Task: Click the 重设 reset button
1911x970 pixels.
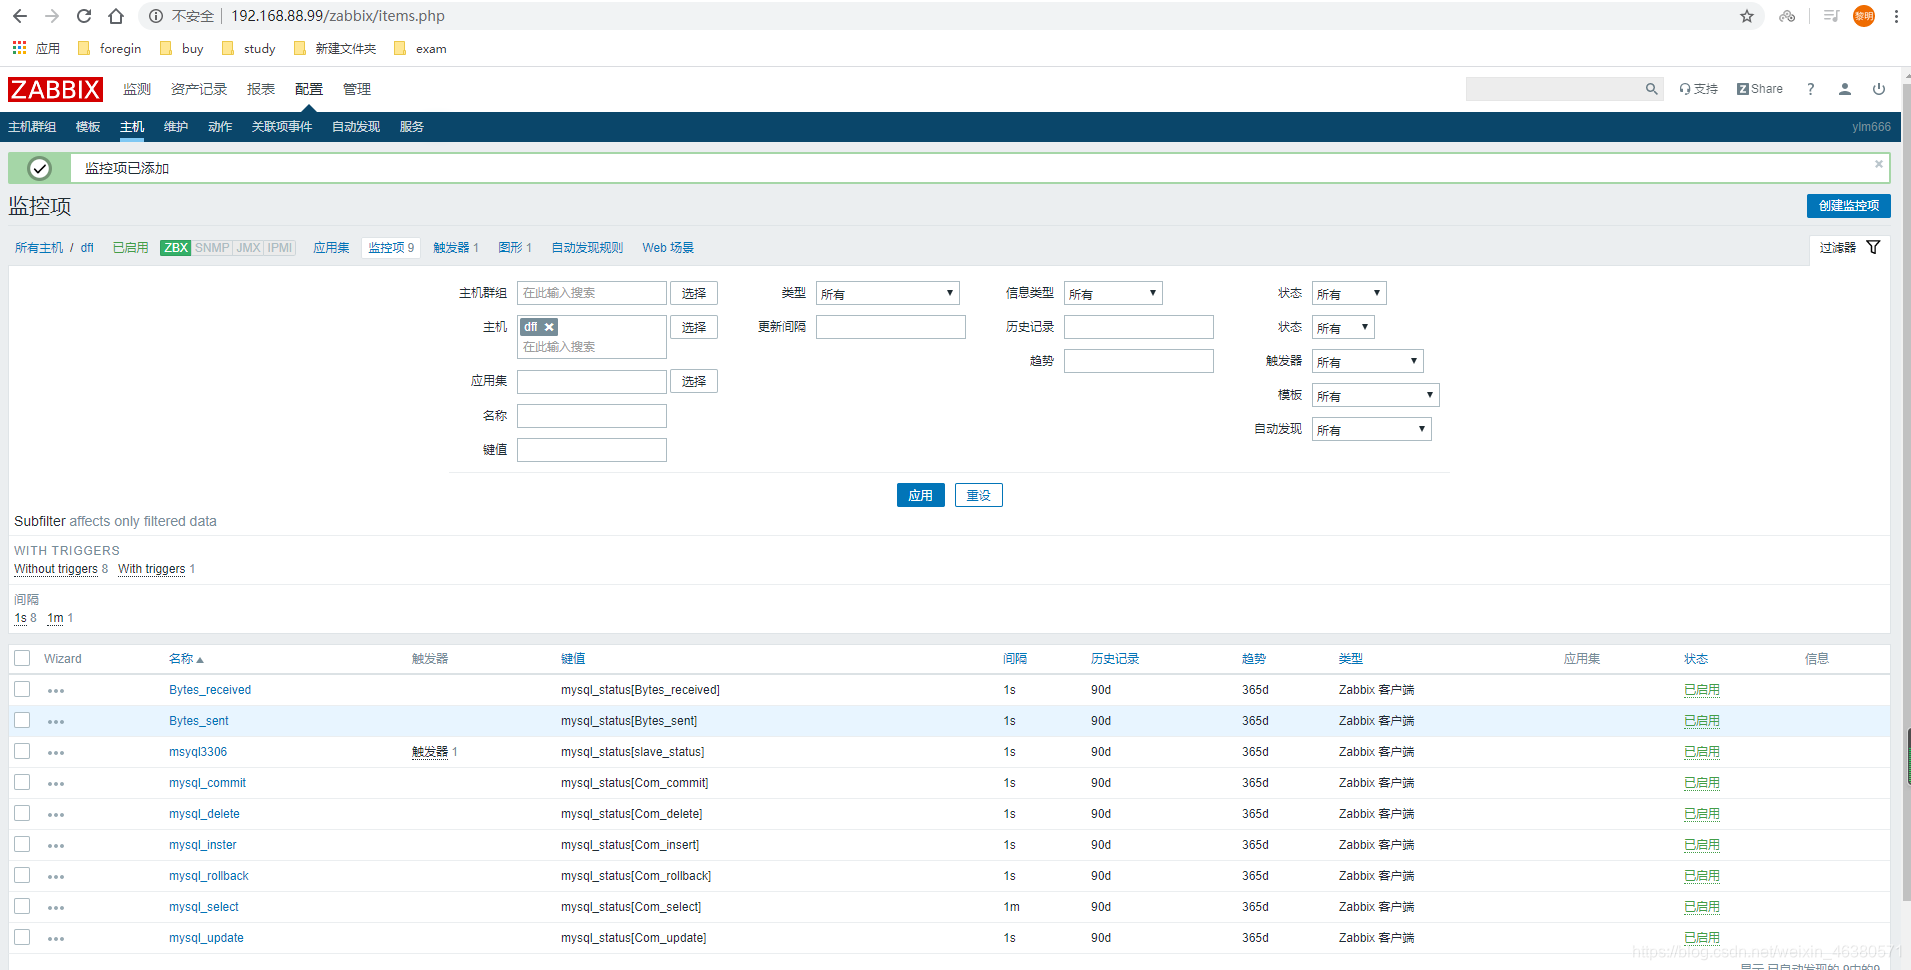Action: [978, 495]
